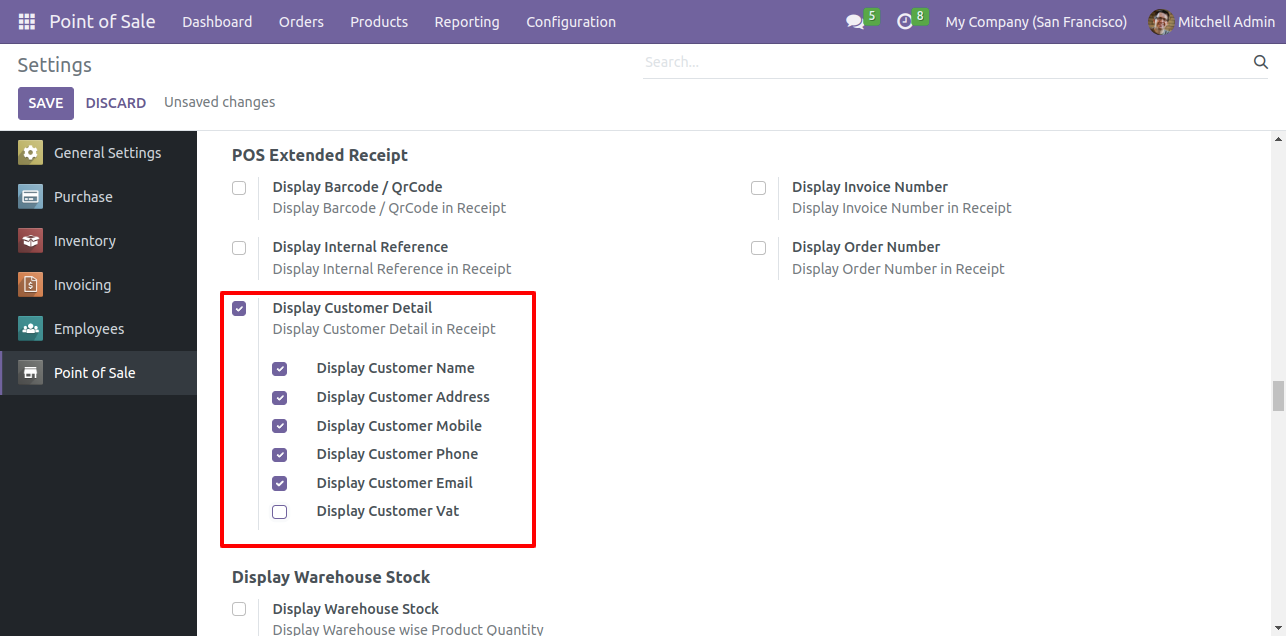Click the POS Extended Receipt heading
The image size is (1286, 636).
(320, 155)
